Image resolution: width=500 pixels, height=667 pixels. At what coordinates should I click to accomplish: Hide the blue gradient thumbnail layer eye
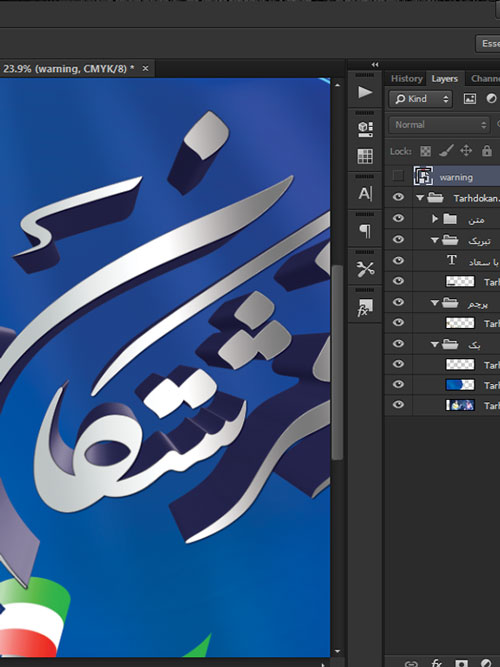pyautogui.click(x=398, y=384)
